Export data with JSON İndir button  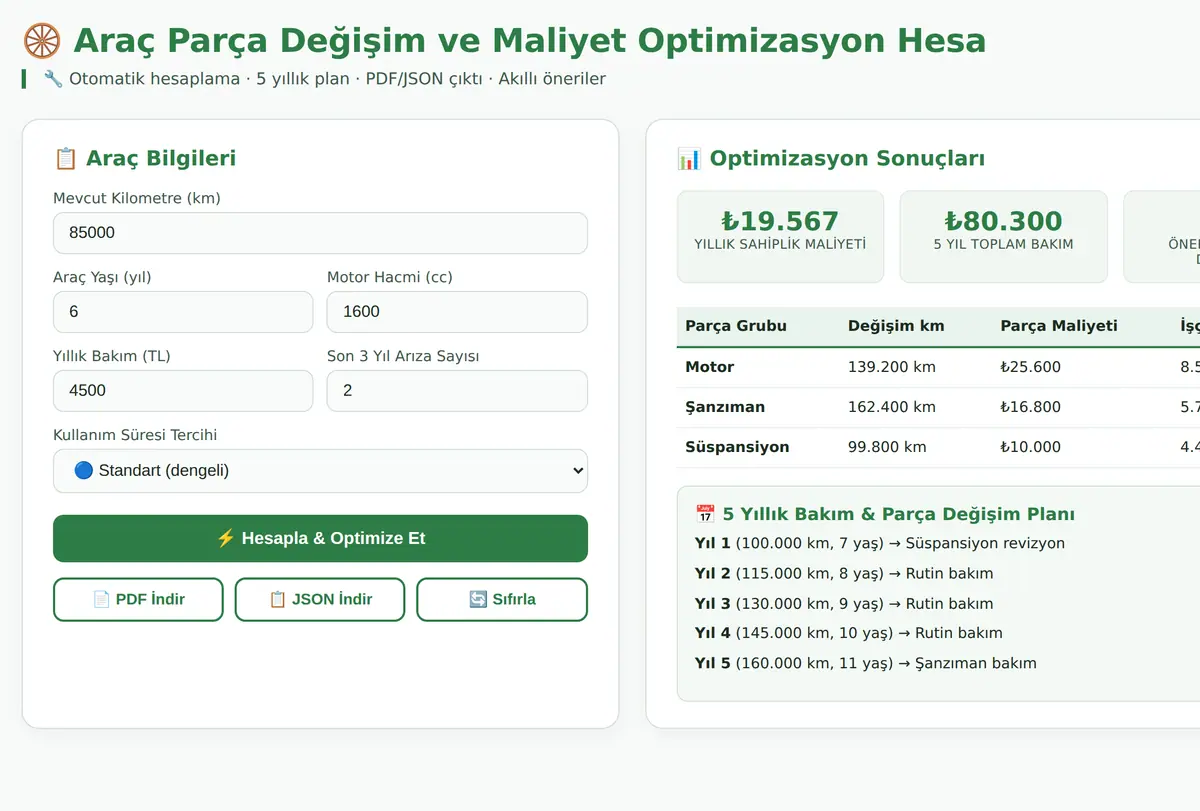click(x=320, y=599)
